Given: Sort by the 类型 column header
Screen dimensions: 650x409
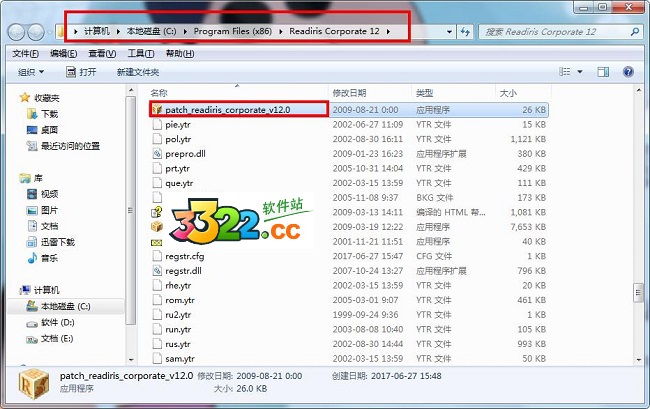Looking at the screenshot, I should click(x=454, y=93).
